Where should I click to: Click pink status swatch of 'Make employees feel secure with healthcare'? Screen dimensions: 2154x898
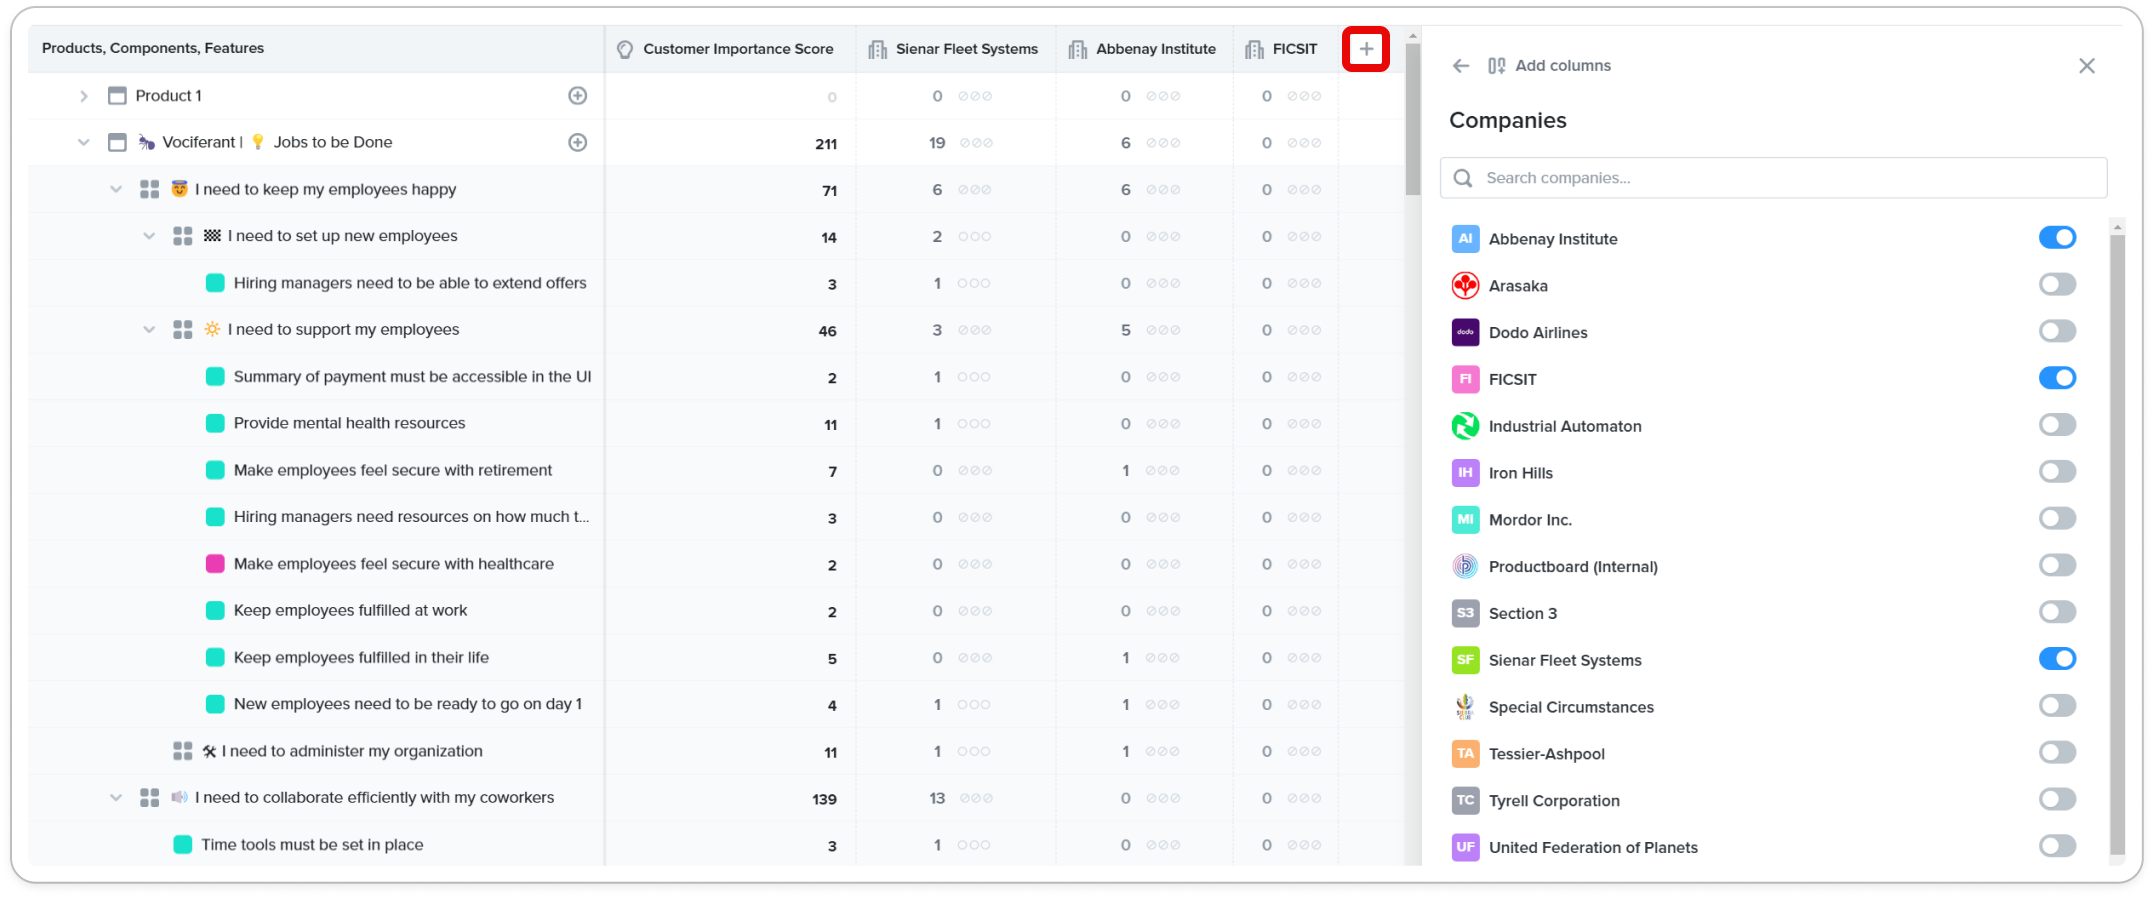tap(215, 564)
